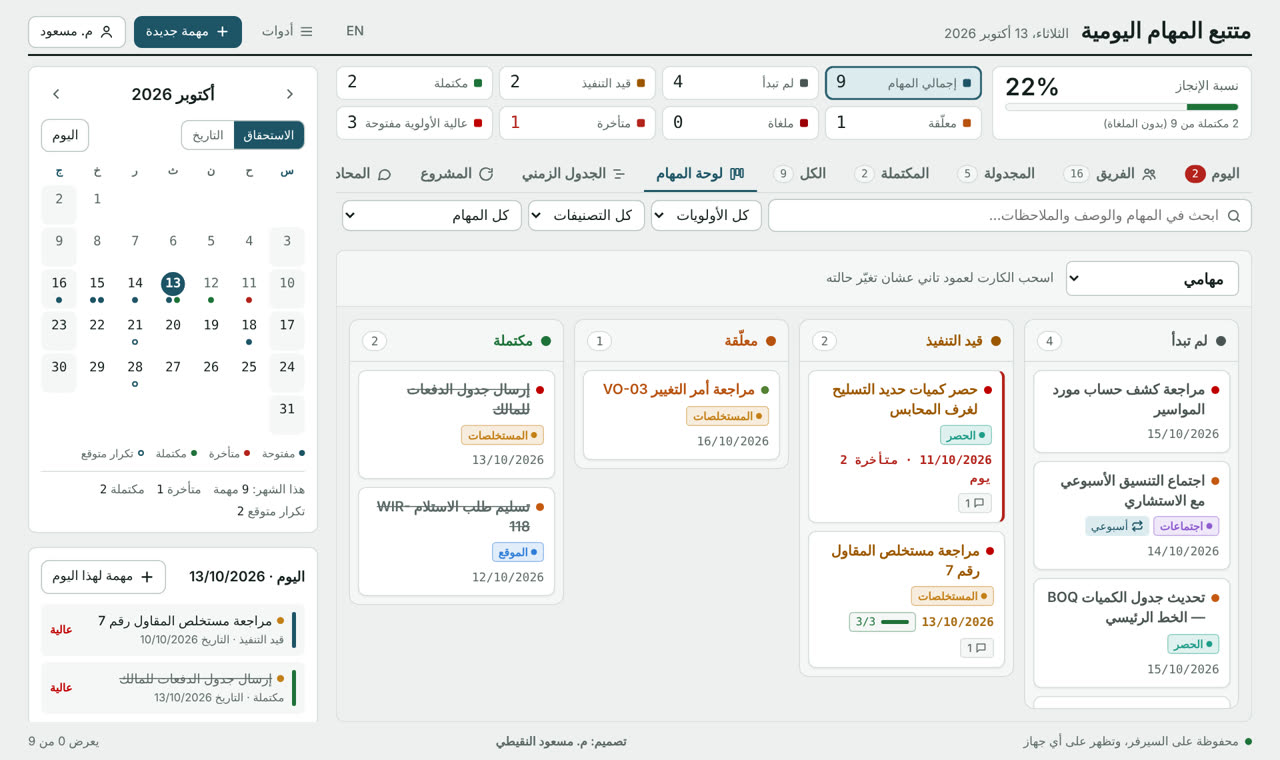
Task: Click the أسبوعي recurrence icon tag
Action: coord(1117,526)
